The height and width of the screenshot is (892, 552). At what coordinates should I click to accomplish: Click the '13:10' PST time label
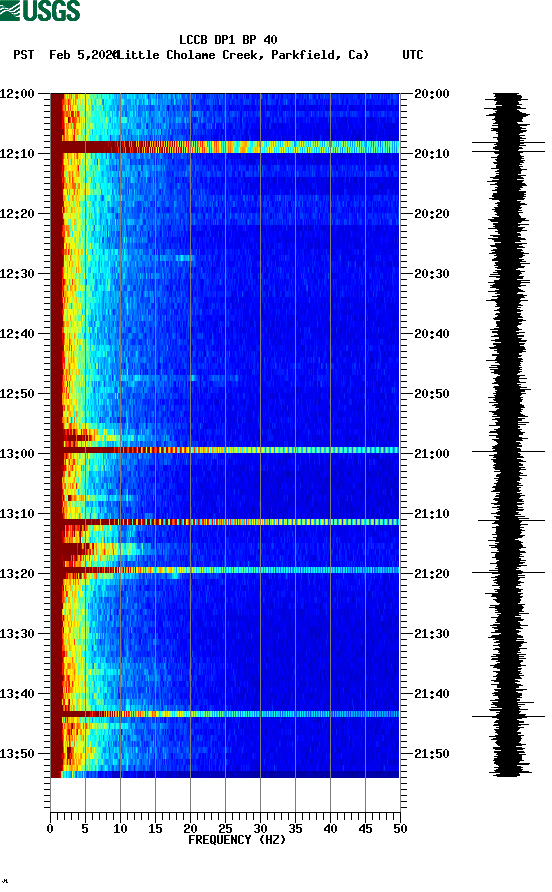pyautogui.click(x=17, y=514)
